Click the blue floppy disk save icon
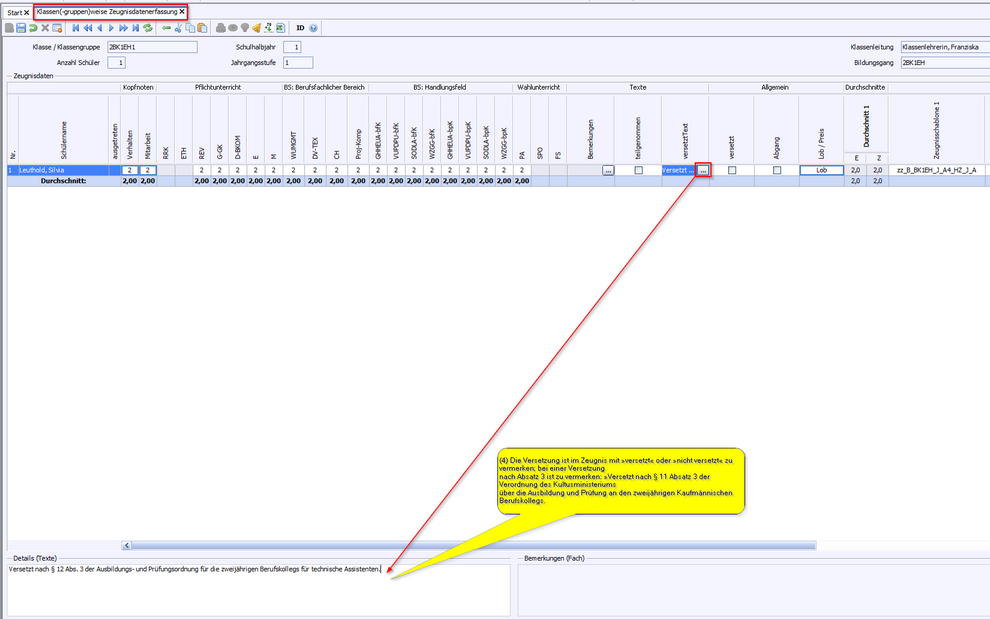Viewport: 990px width, 619px height. coord(21,28)
